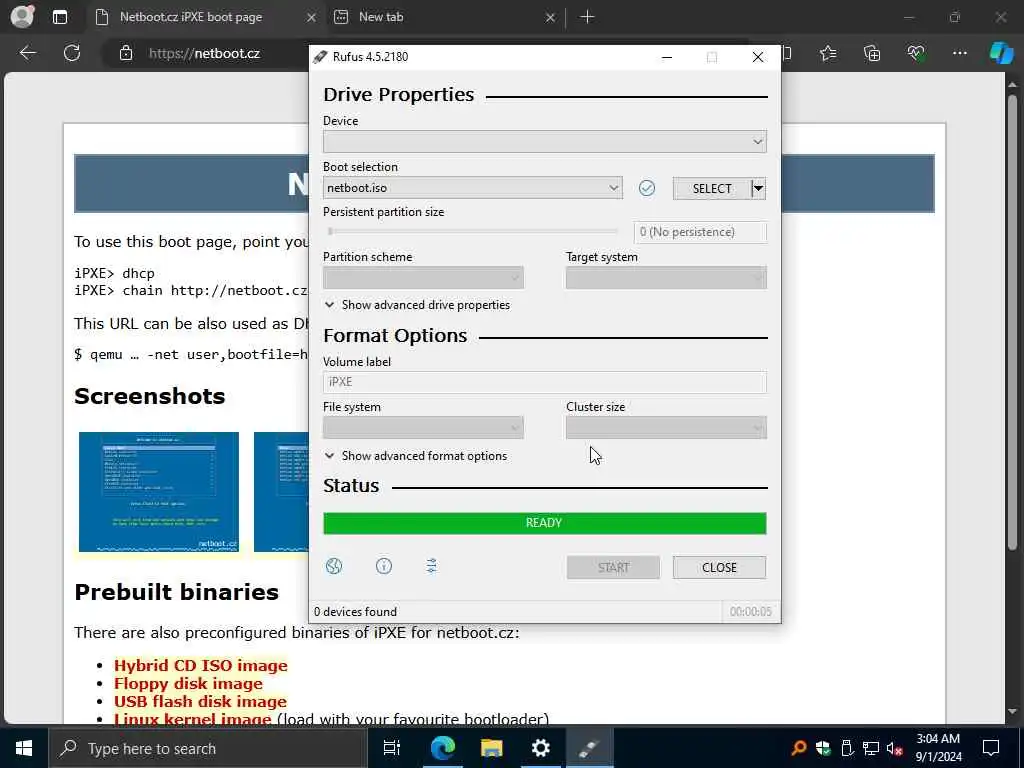Viewport: 1024px width, 768px height.
Task: Follow the USB flash disk image link
Action: (200, 701)
